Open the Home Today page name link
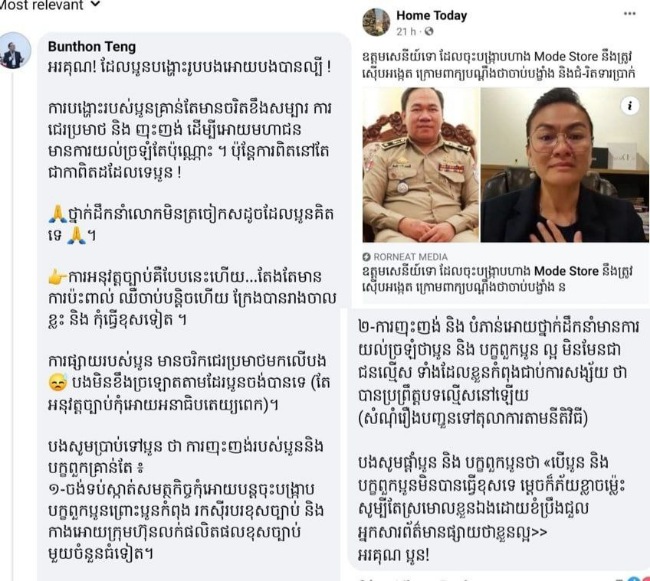 coord(432,15)
